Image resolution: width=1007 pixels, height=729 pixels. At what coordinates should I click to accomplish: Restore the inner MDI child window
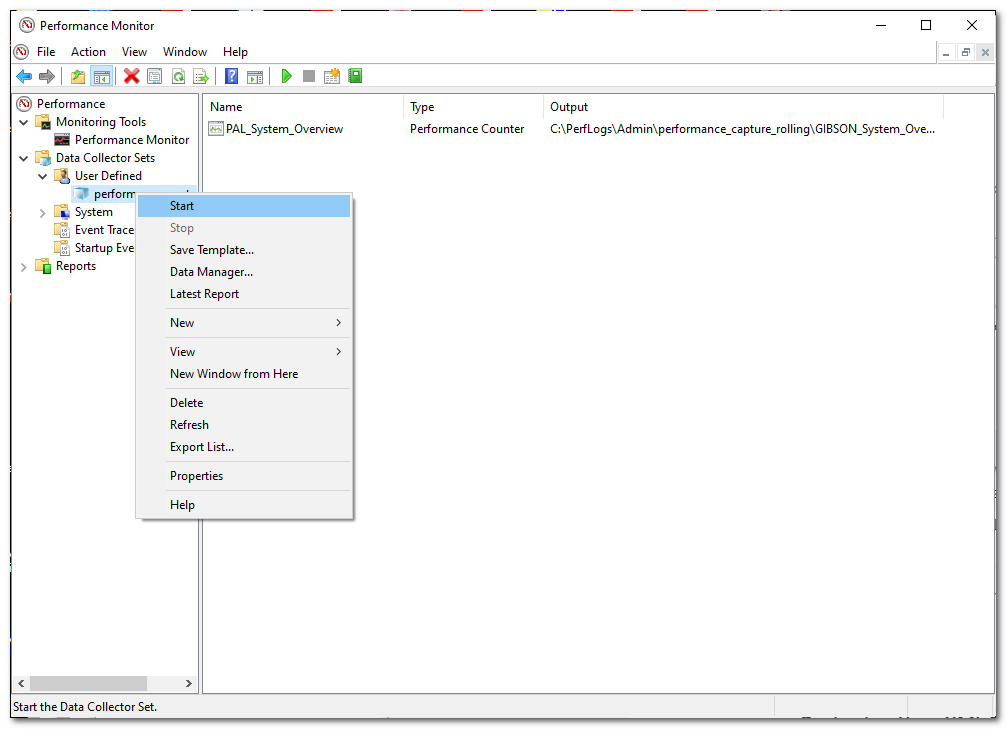(x=965, y=52)
